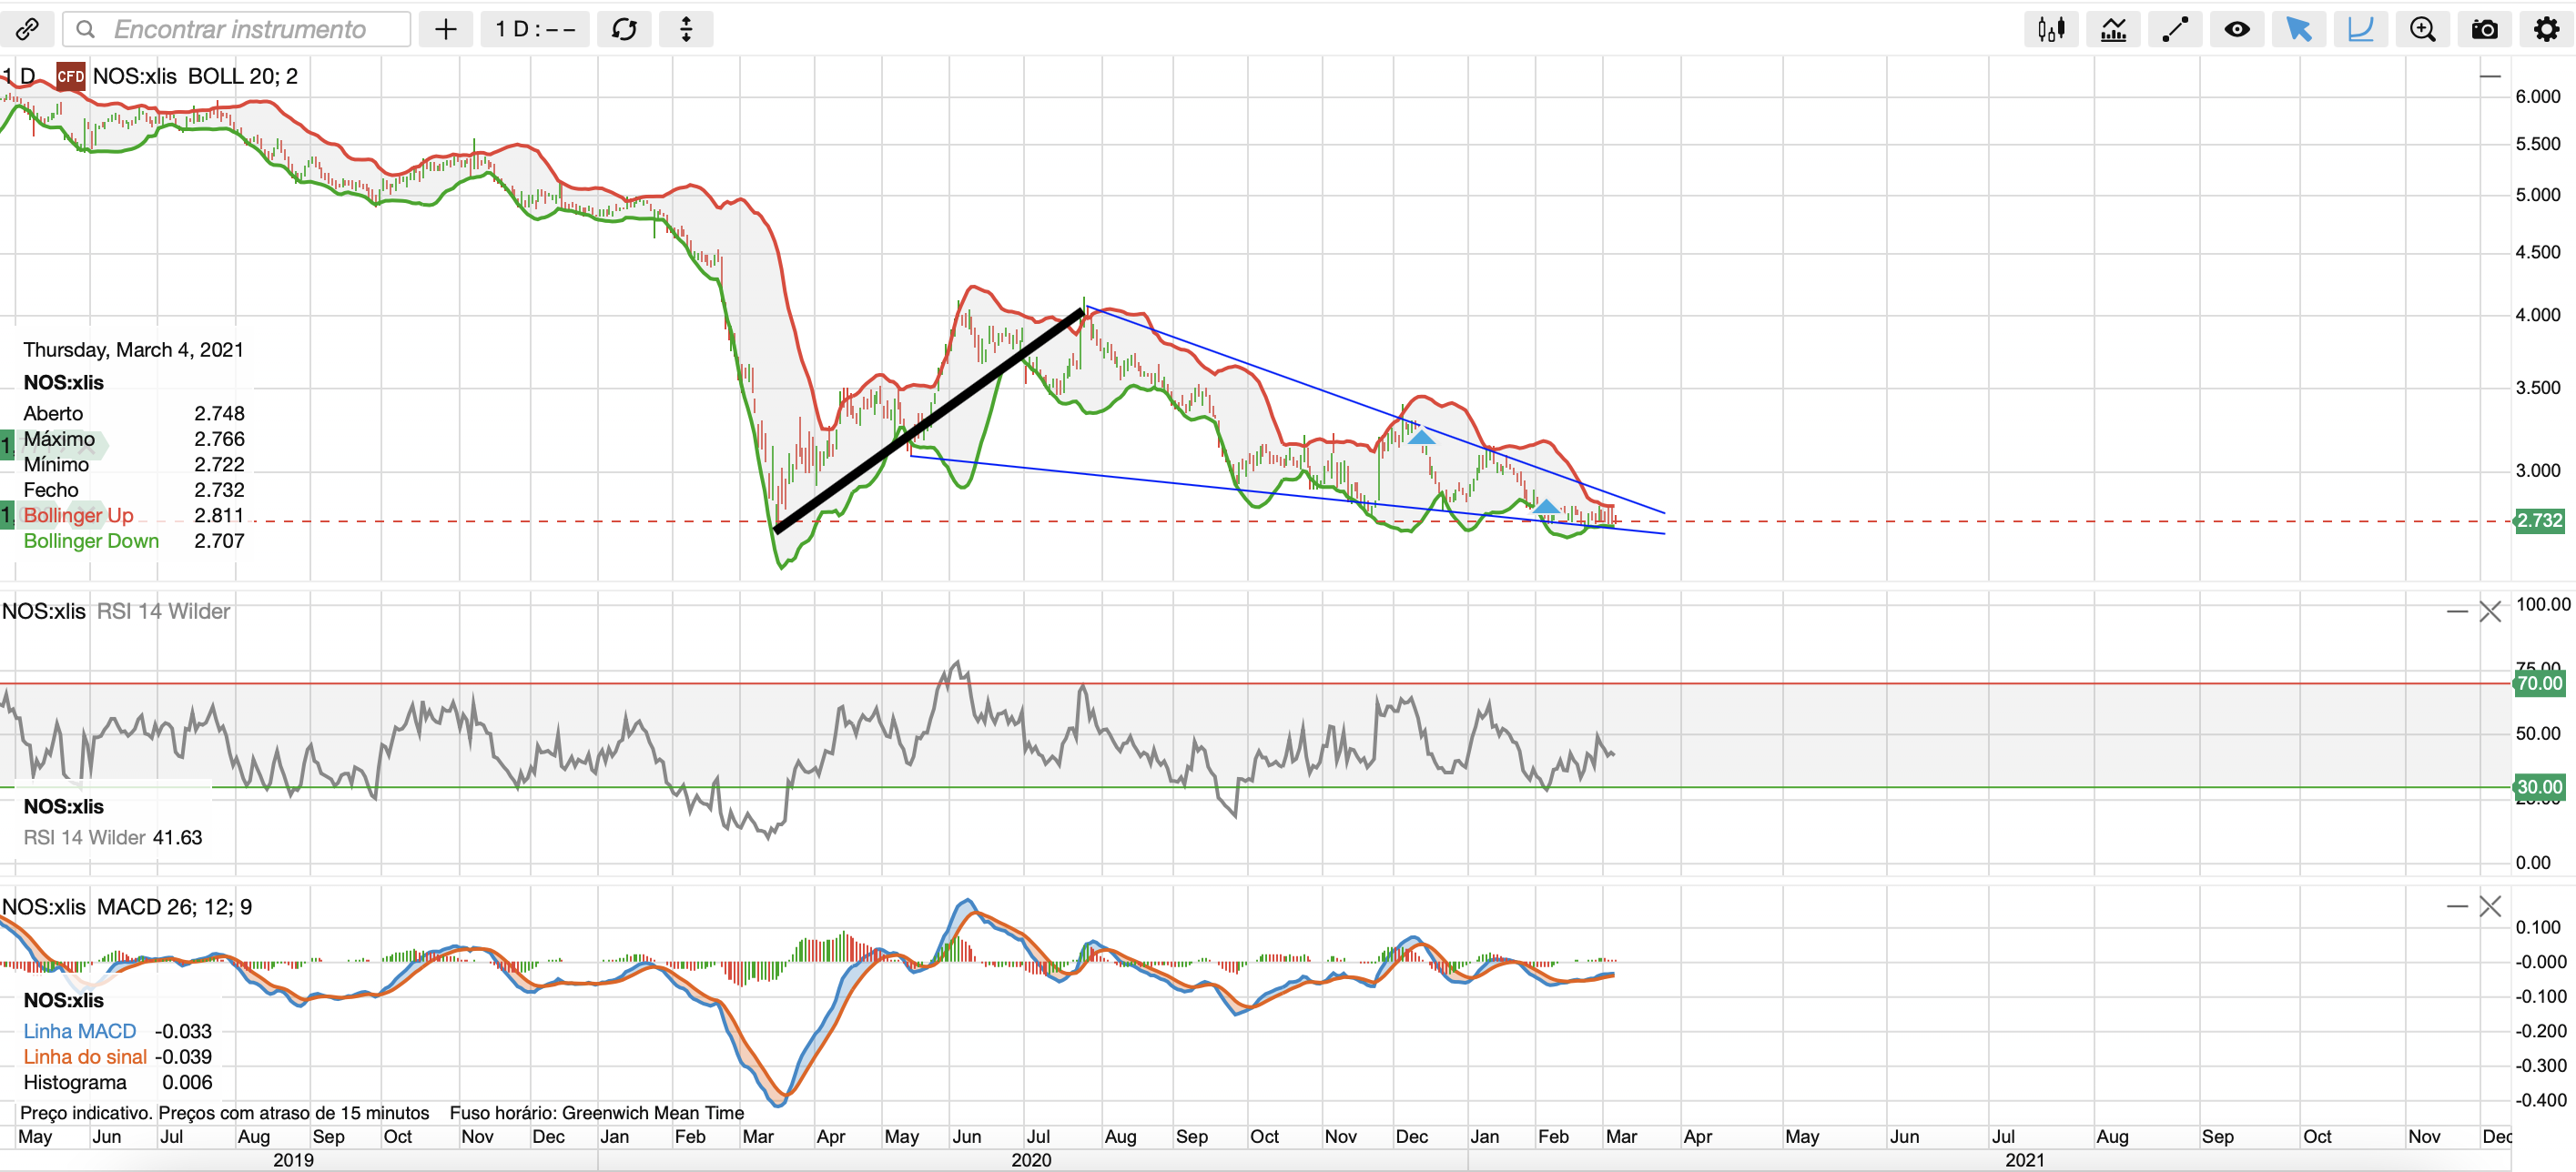
Task: Refresh the chart with reload icon
Action: tap(624, 29)
